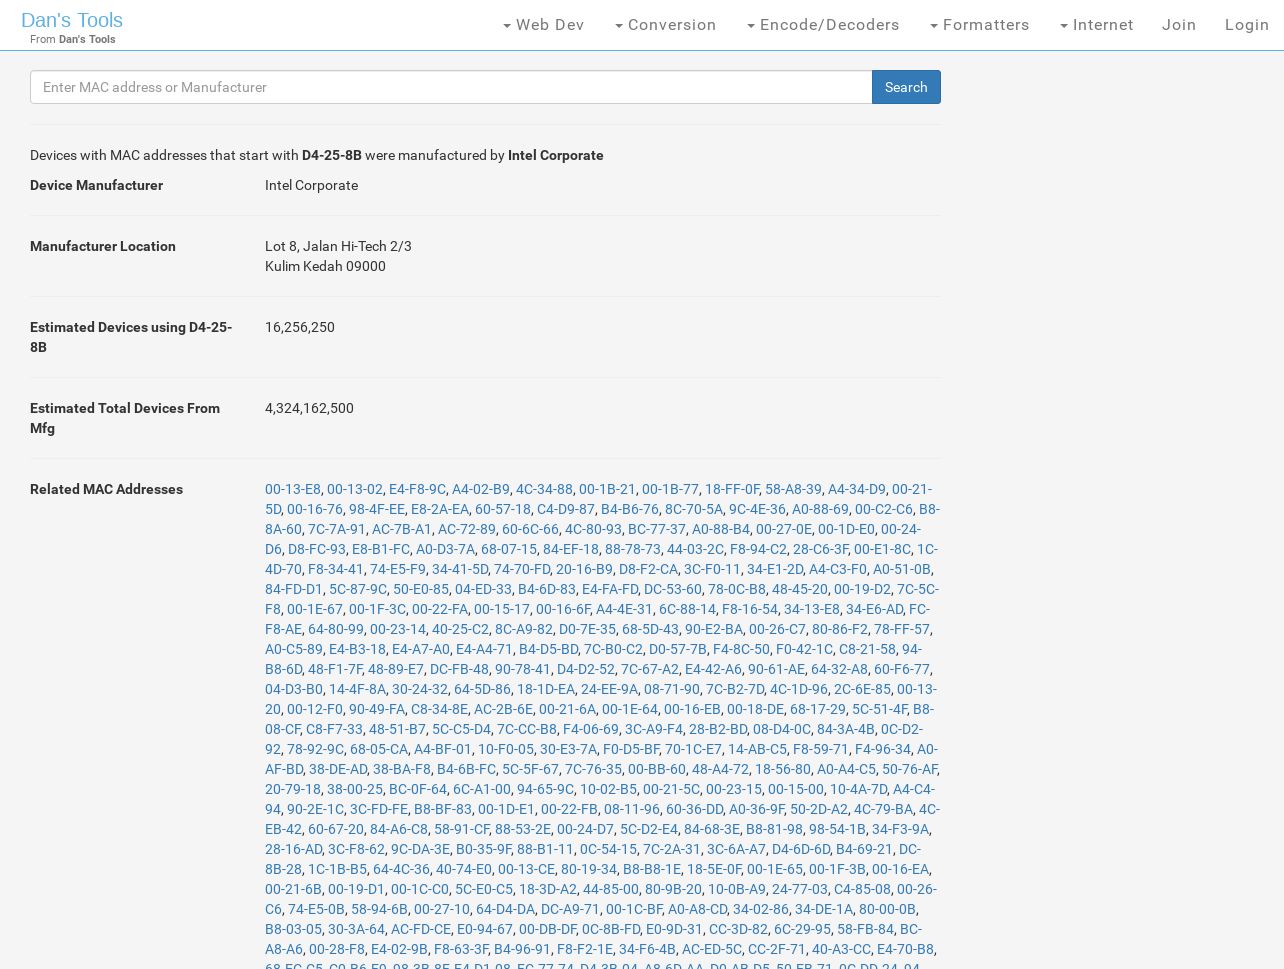The height and width of the screenshot is (969, 1284).
Task: Open related MAC address 2C-6E-85
Action: (862, 689)
